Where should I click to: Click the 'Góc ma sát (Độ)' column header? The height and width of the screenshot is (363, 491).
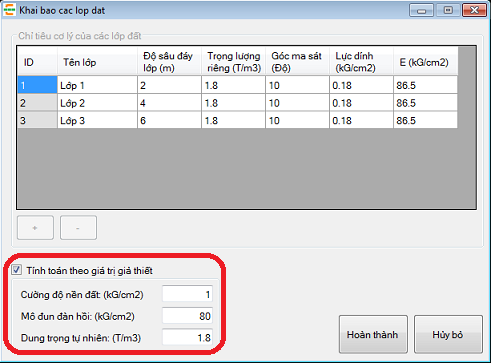[297, 61]
